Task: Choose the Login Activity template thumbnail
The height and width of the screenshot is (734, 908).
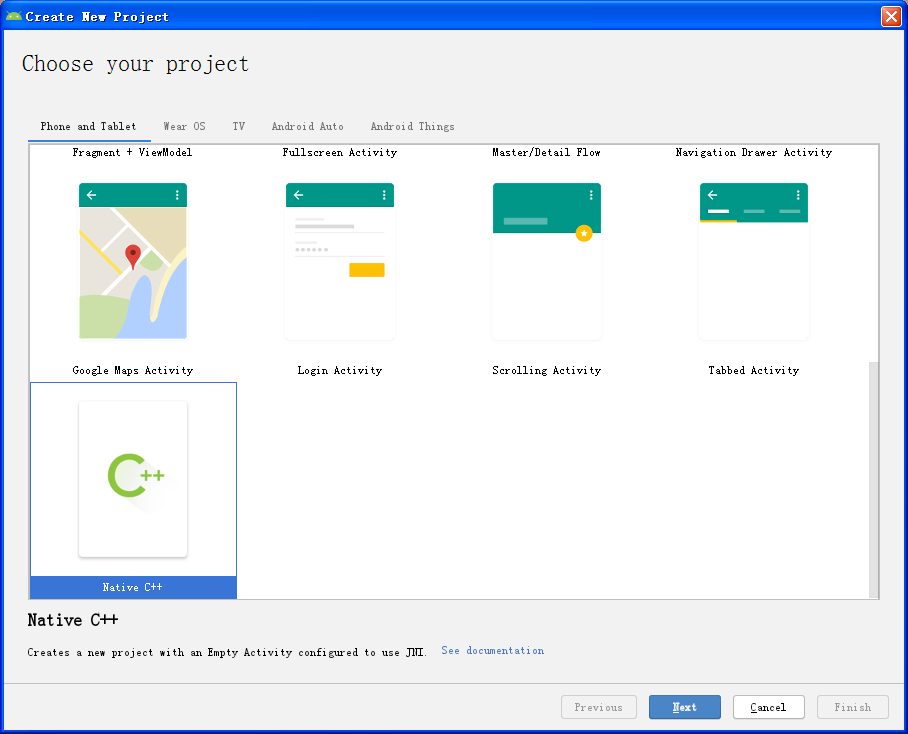Action: 340,261
